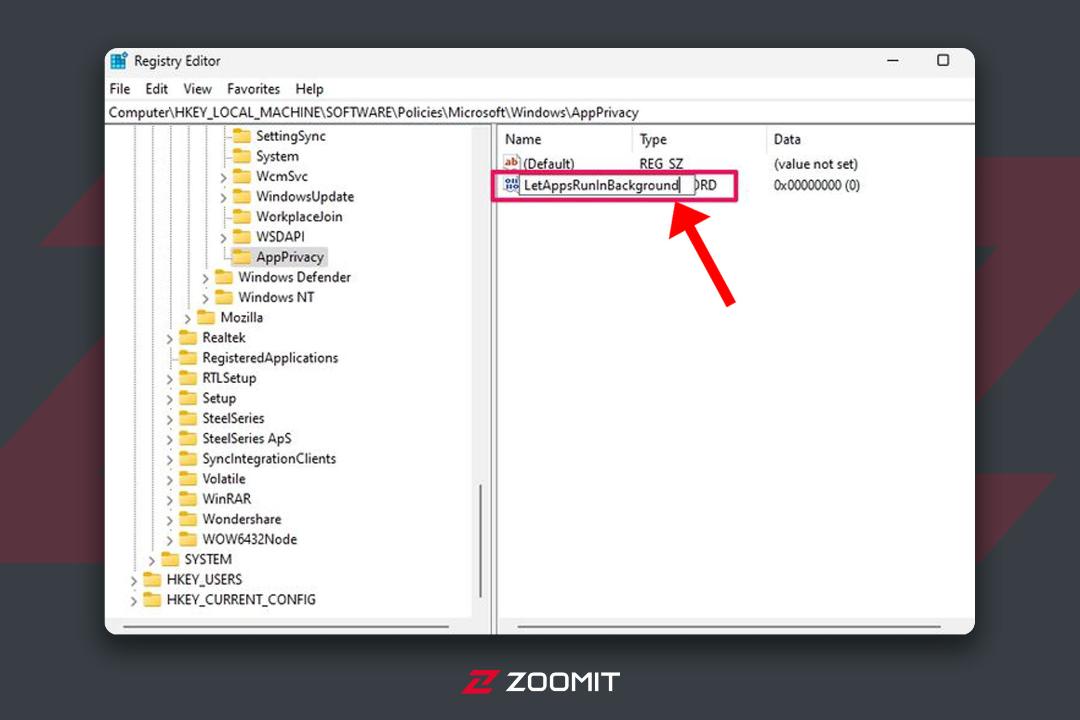The height and width of the screenshot is (720, 1080).
Task: Click the Mozilla folder icon
Action: tap(206, 318)
